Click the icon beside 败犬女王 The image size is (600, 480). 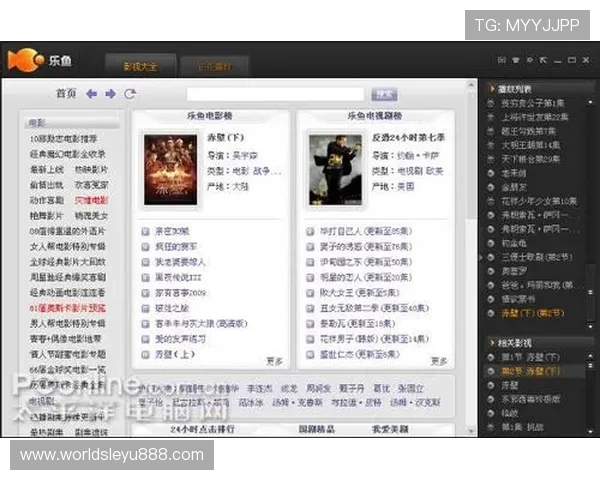310,293
